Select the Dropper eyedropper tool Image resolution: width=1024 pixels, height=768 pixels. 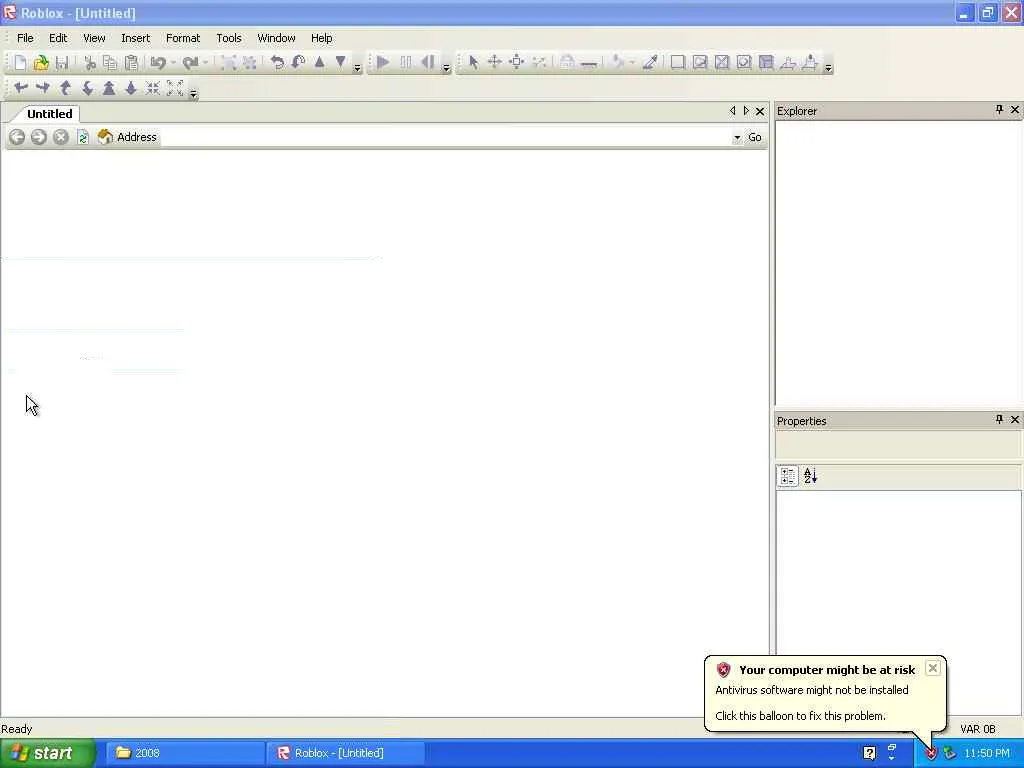click(650, 63)
